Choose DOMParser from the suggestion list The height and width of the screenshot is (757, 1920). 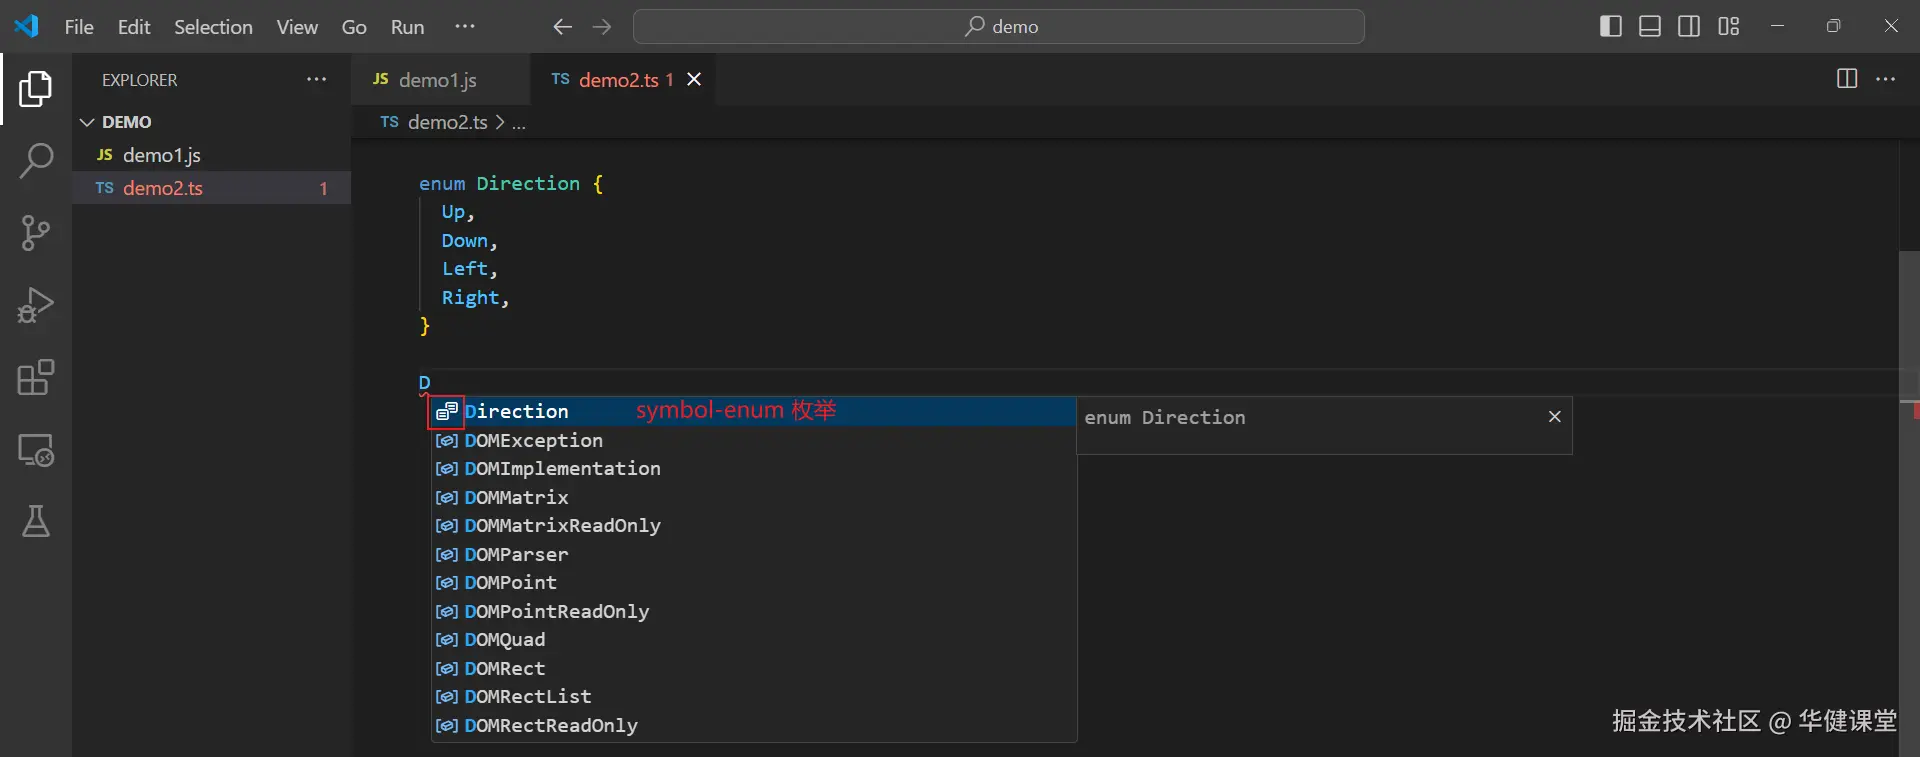point(516,554)
